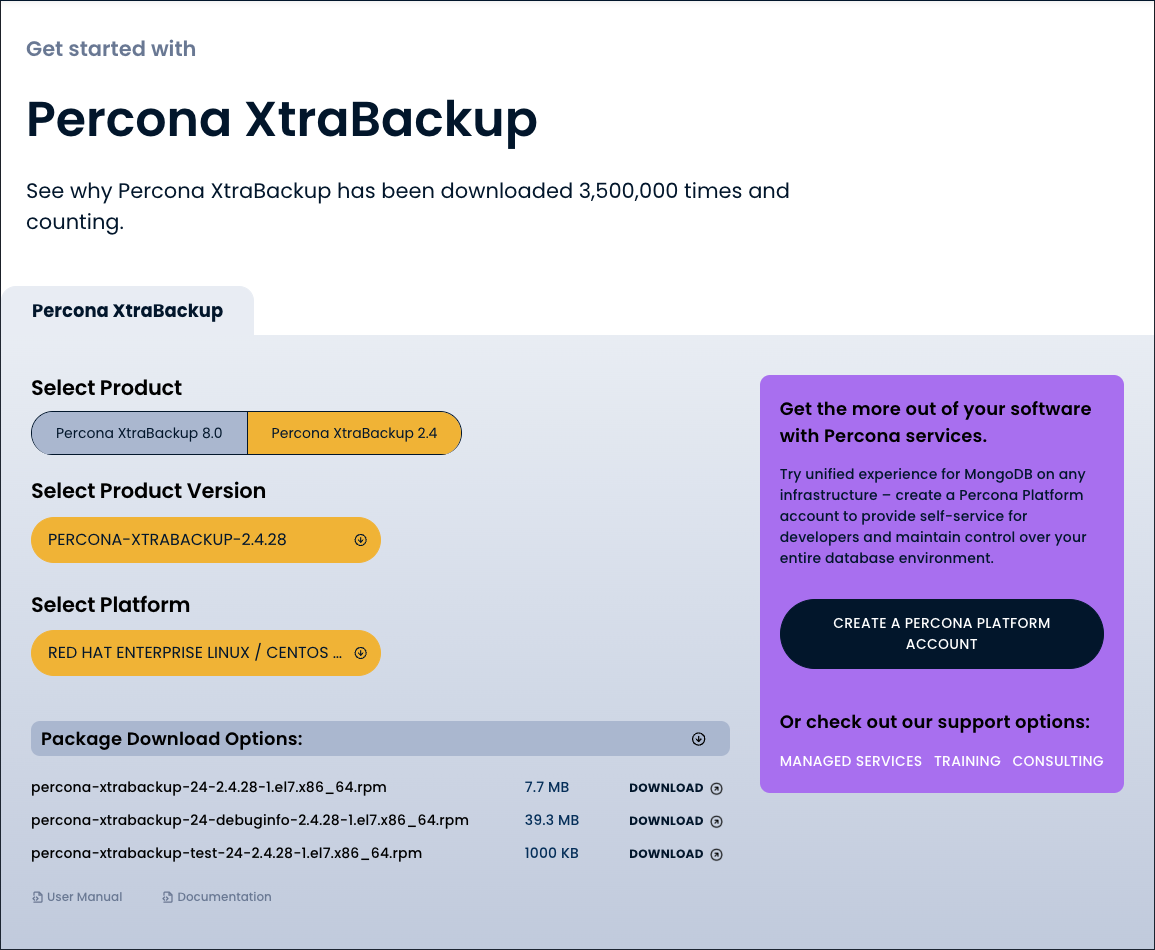Click file name percona-xtrabackup-24-2.4.28-1.el7.x86_64.rpm
This screenshot has width=1155, height=950.
pyautogui.click(x=208, y=787)
